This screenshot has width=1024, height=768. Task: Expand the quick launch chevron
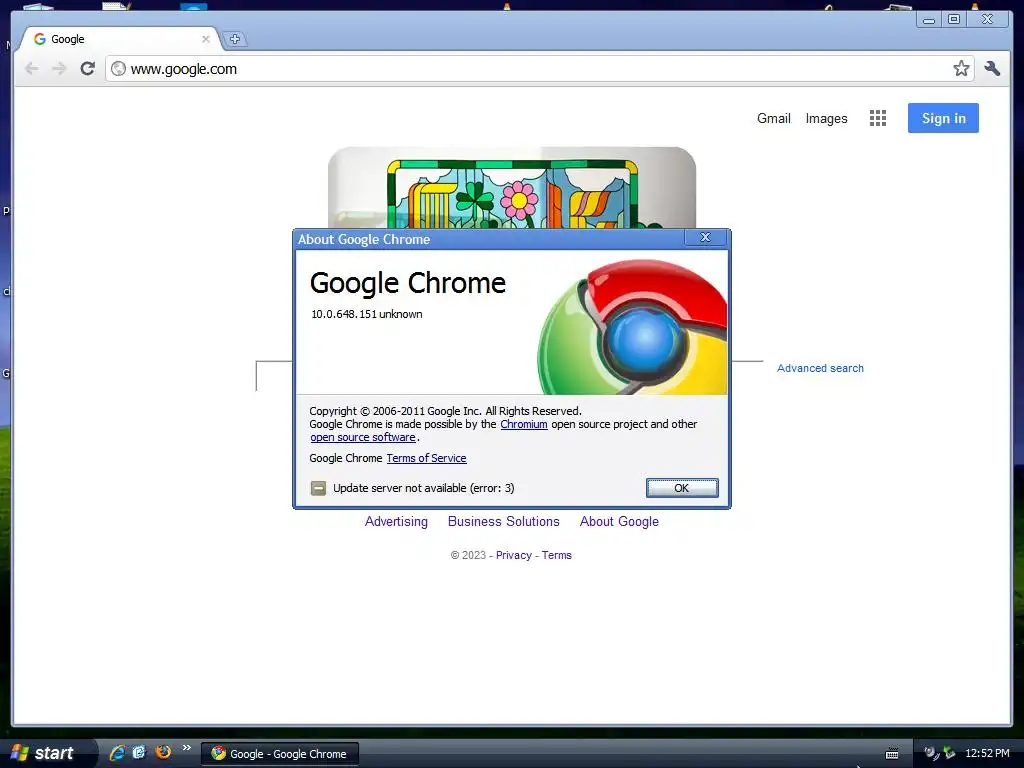pos(187,748)
